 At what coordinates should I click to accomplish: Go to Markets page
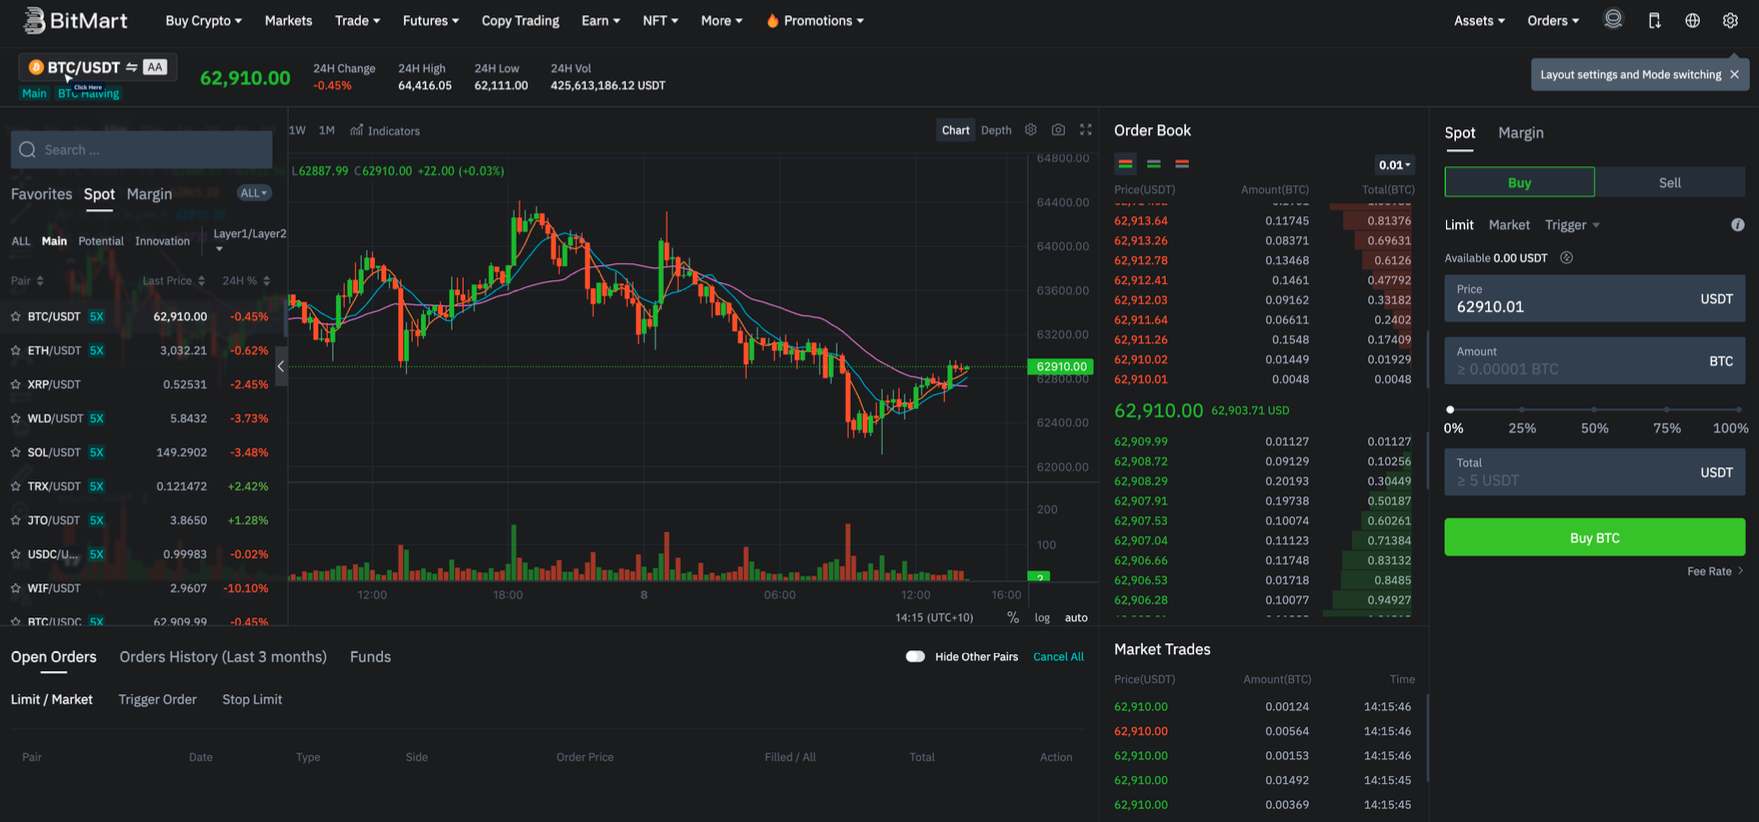click(x=288, y=20)
